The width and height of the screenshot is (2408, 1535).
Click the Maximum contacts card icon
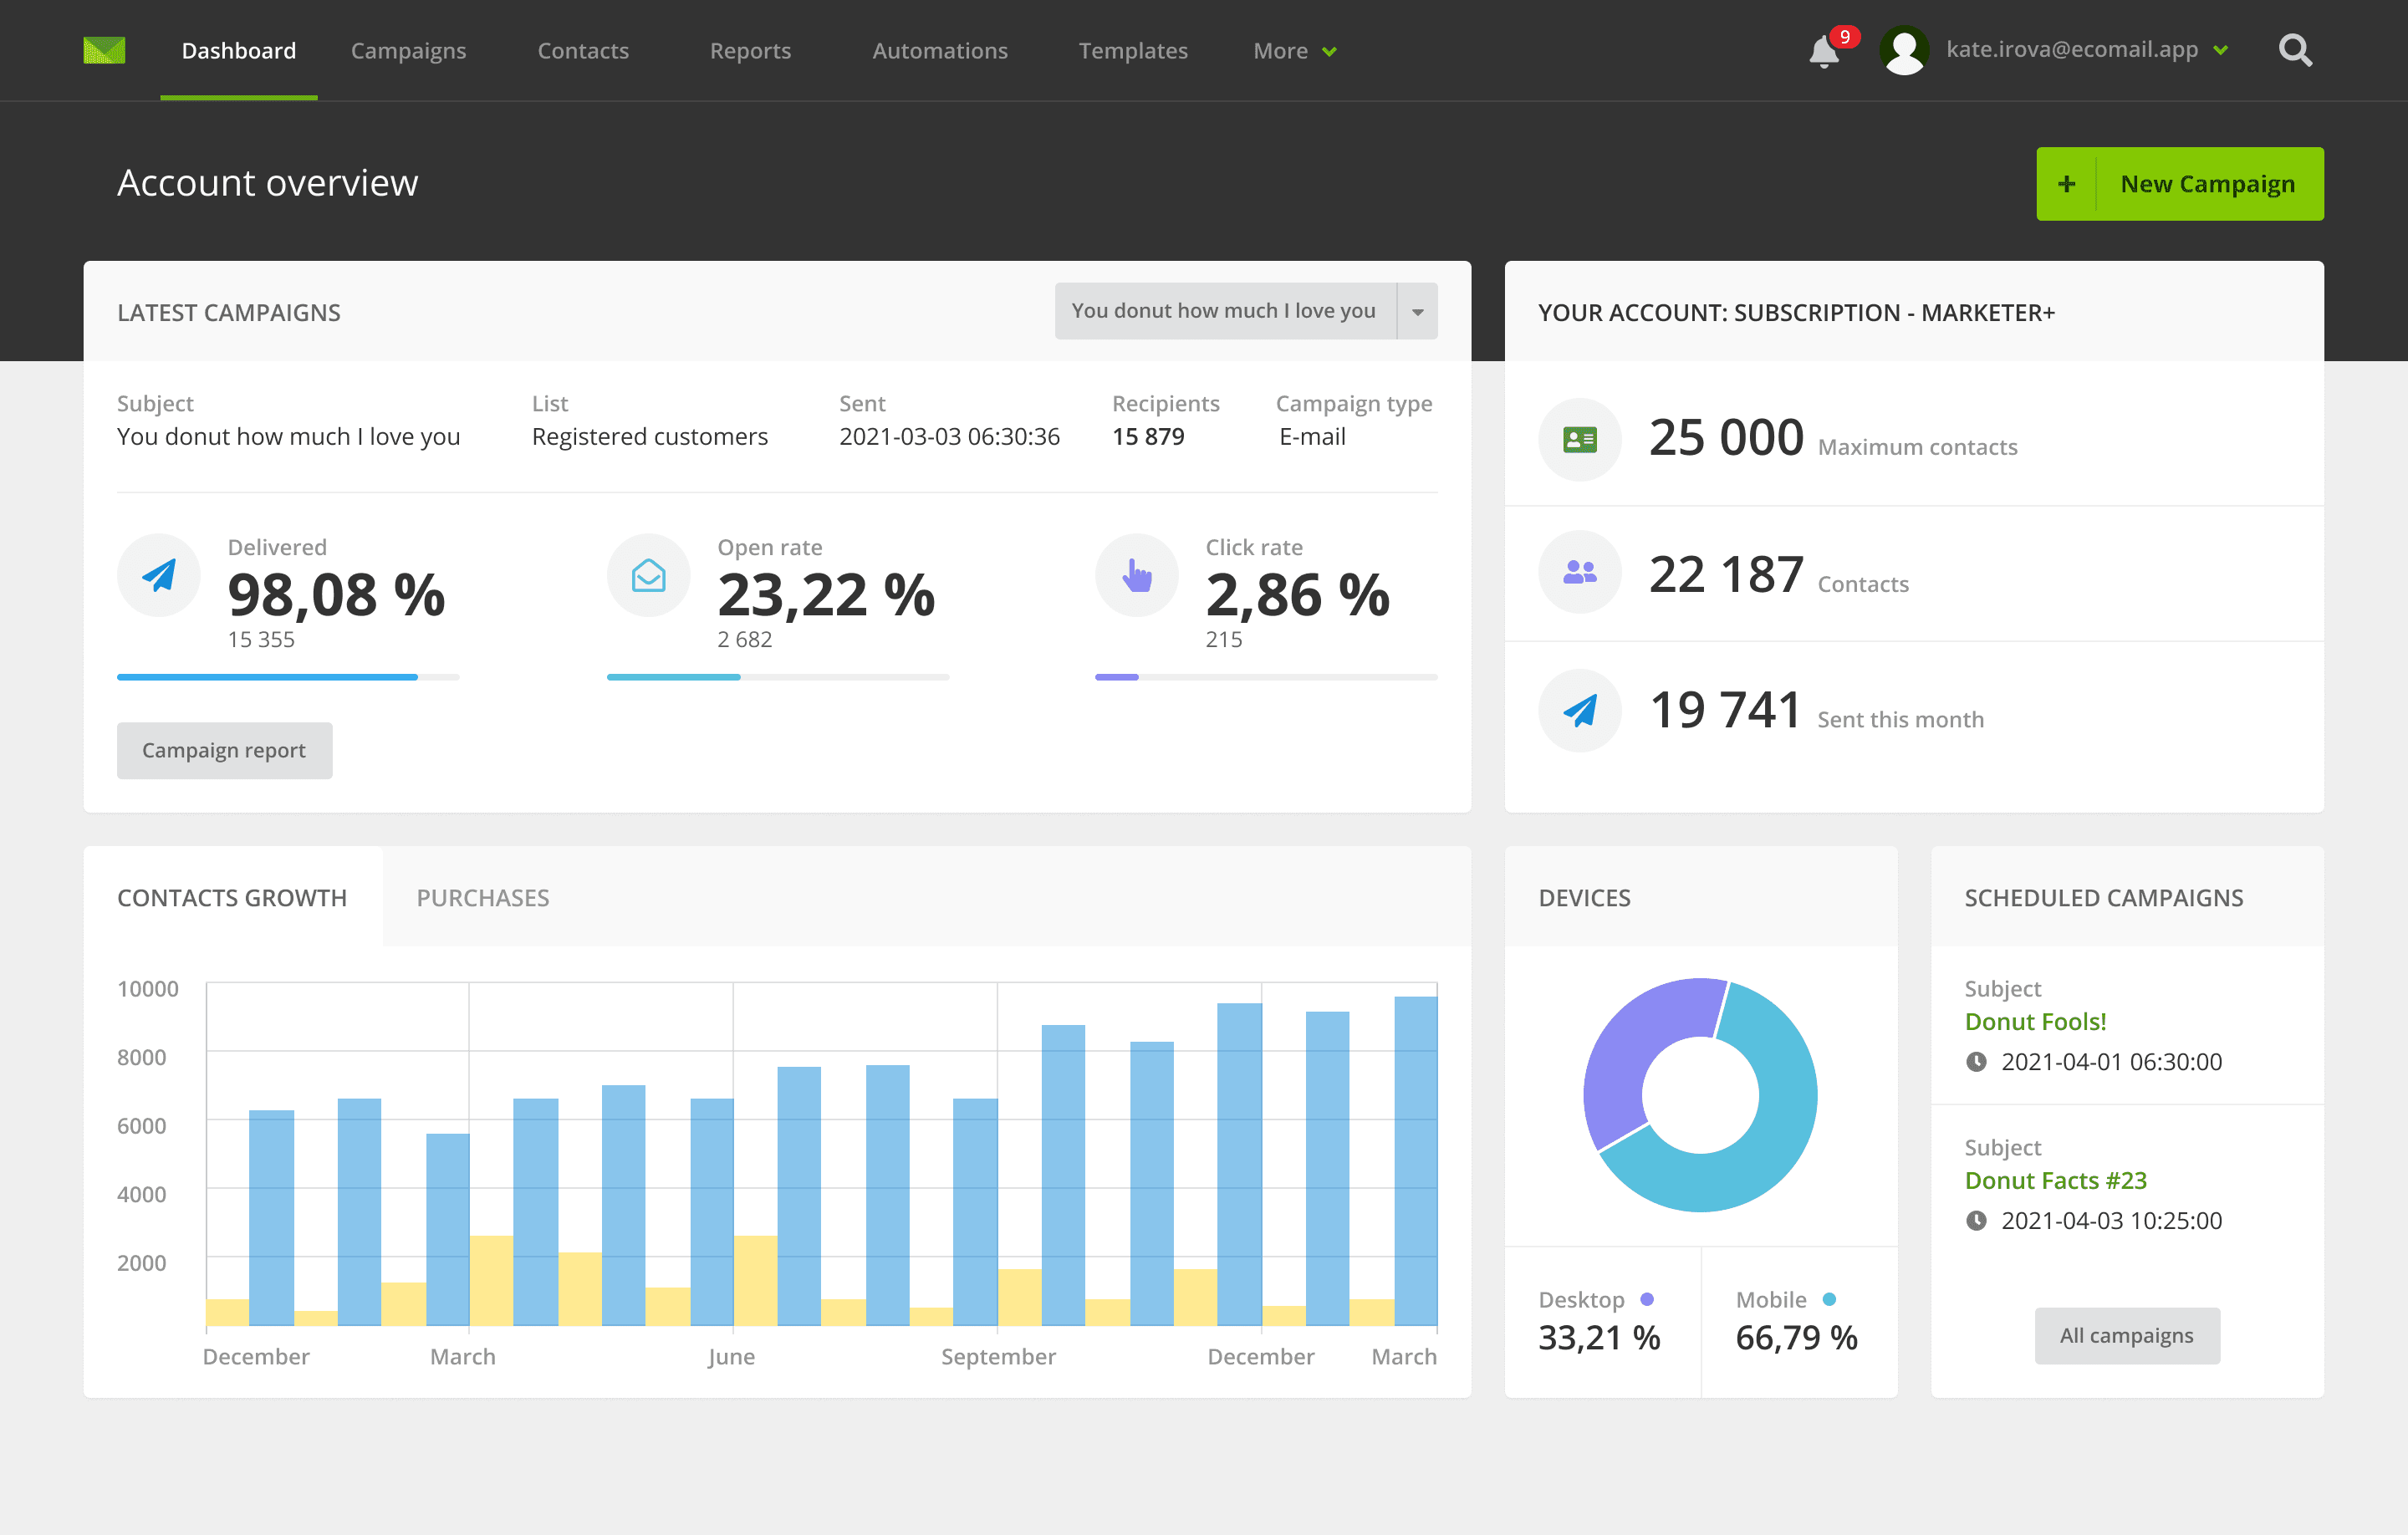pos(1579,439)
